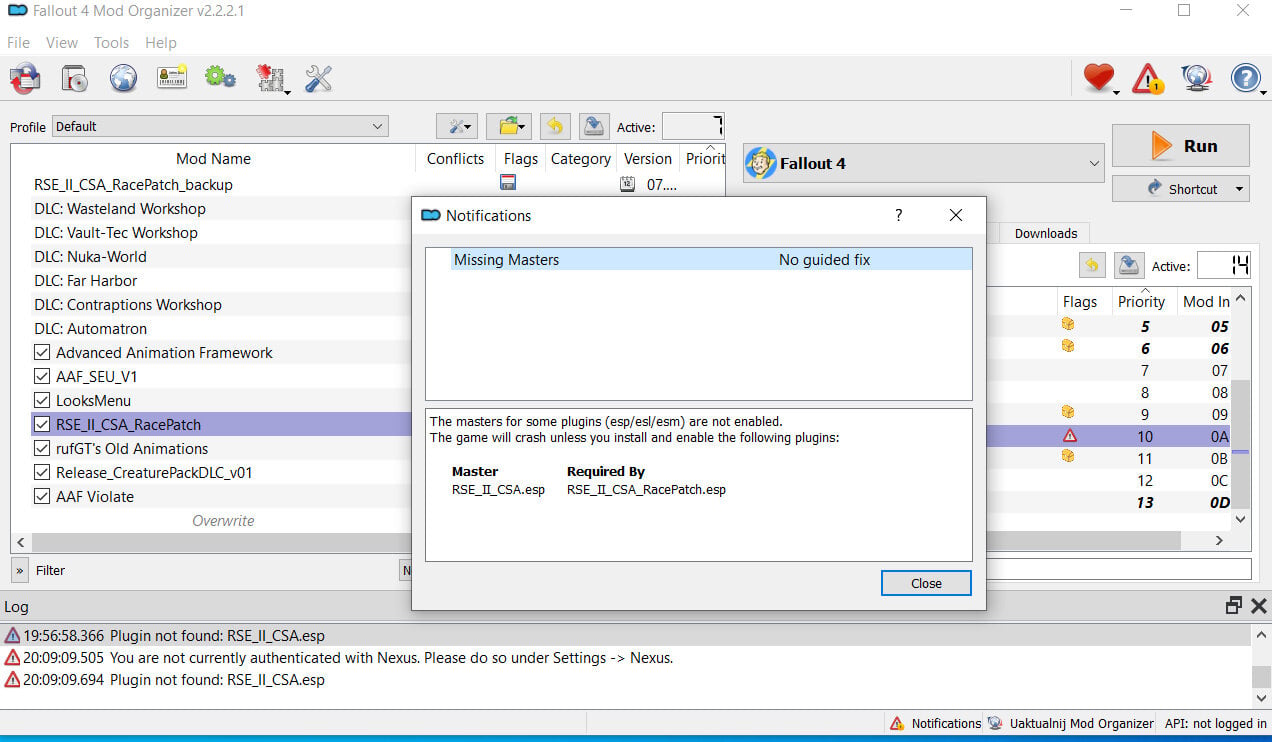Viewport: 1272px width, 742px height.
Task: Click restore backup arrow beside Profile folder button
Action: click(x=554, y=126)
